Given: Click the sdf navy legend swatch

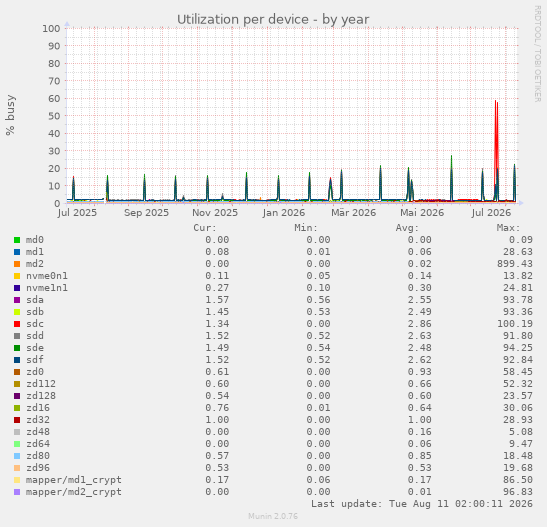Looking at the screenshot, I should pos(17,360).
